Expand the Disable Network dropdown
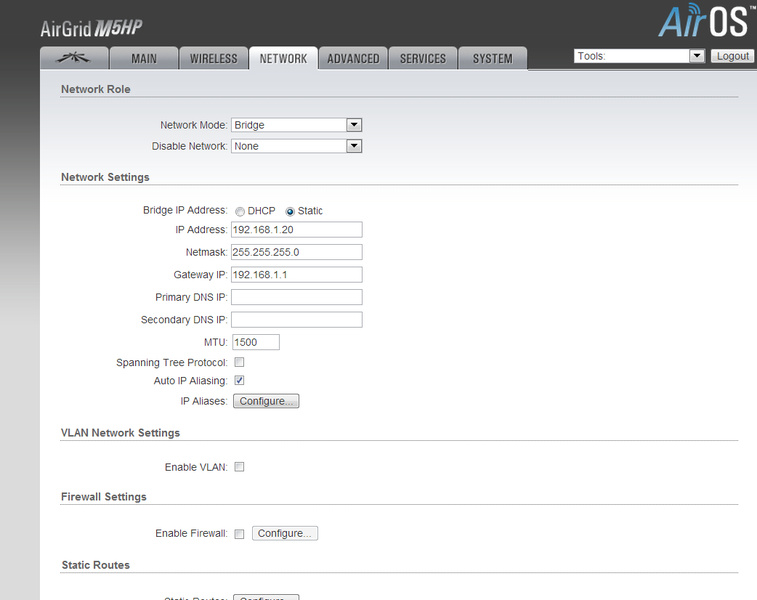 tap(296, 146)
